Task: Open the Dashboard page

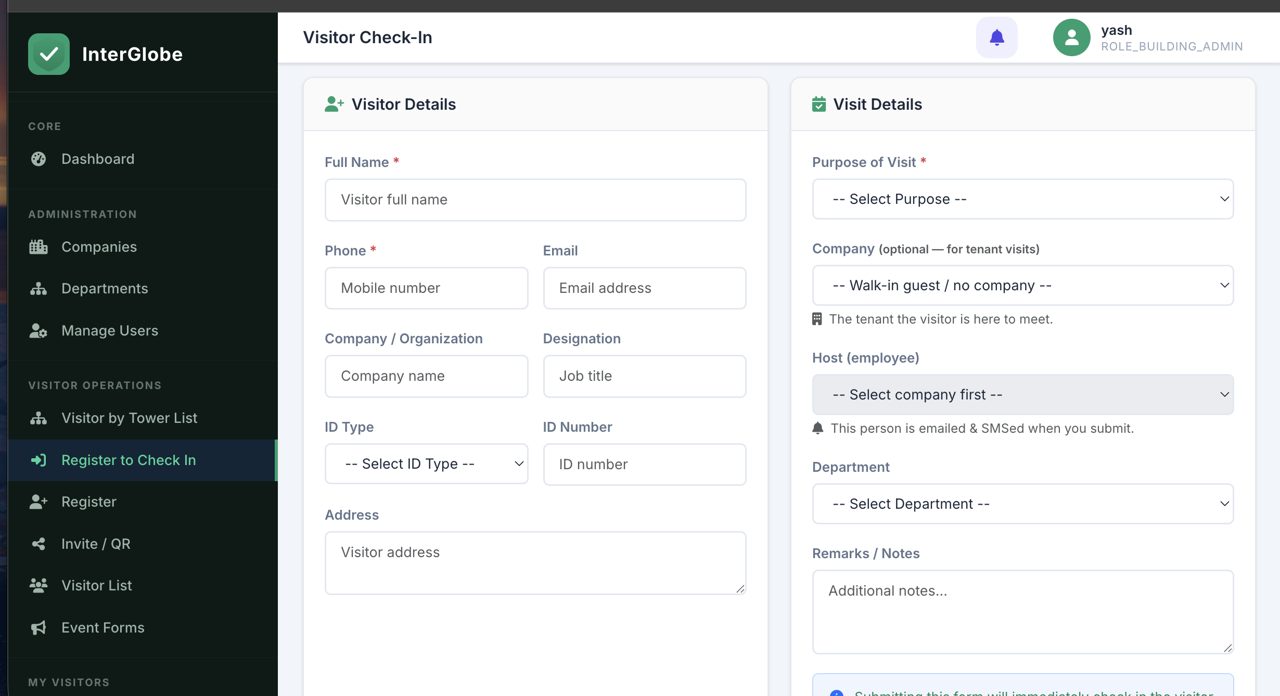Action: point(143,159)
